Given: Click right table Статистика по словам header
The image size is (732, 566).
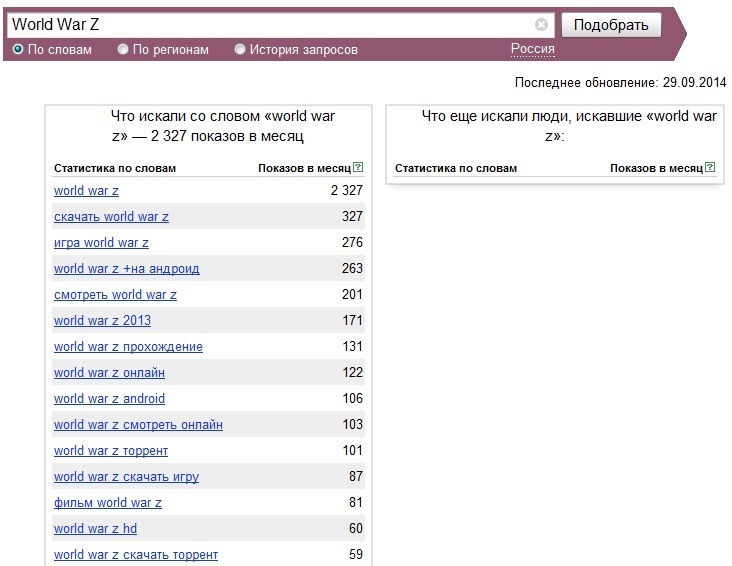Looking at the screenshot, I should point(456,168).
